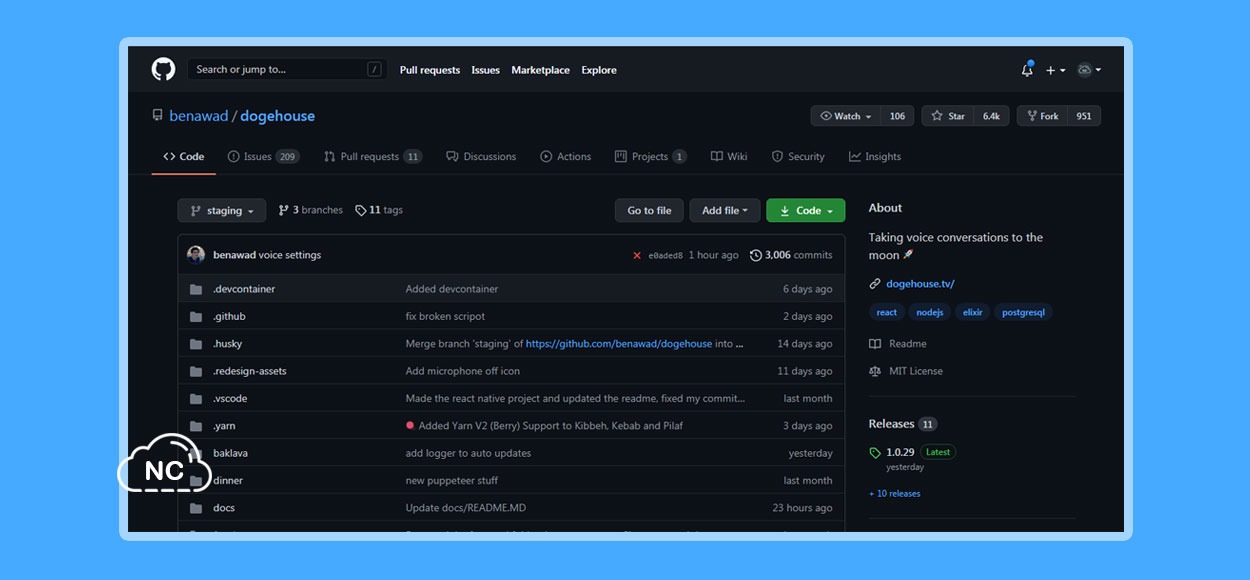Open the docs folder
Image resolution: width=1250 pixels, height=580 pixels.
click(x=224, y=508)
